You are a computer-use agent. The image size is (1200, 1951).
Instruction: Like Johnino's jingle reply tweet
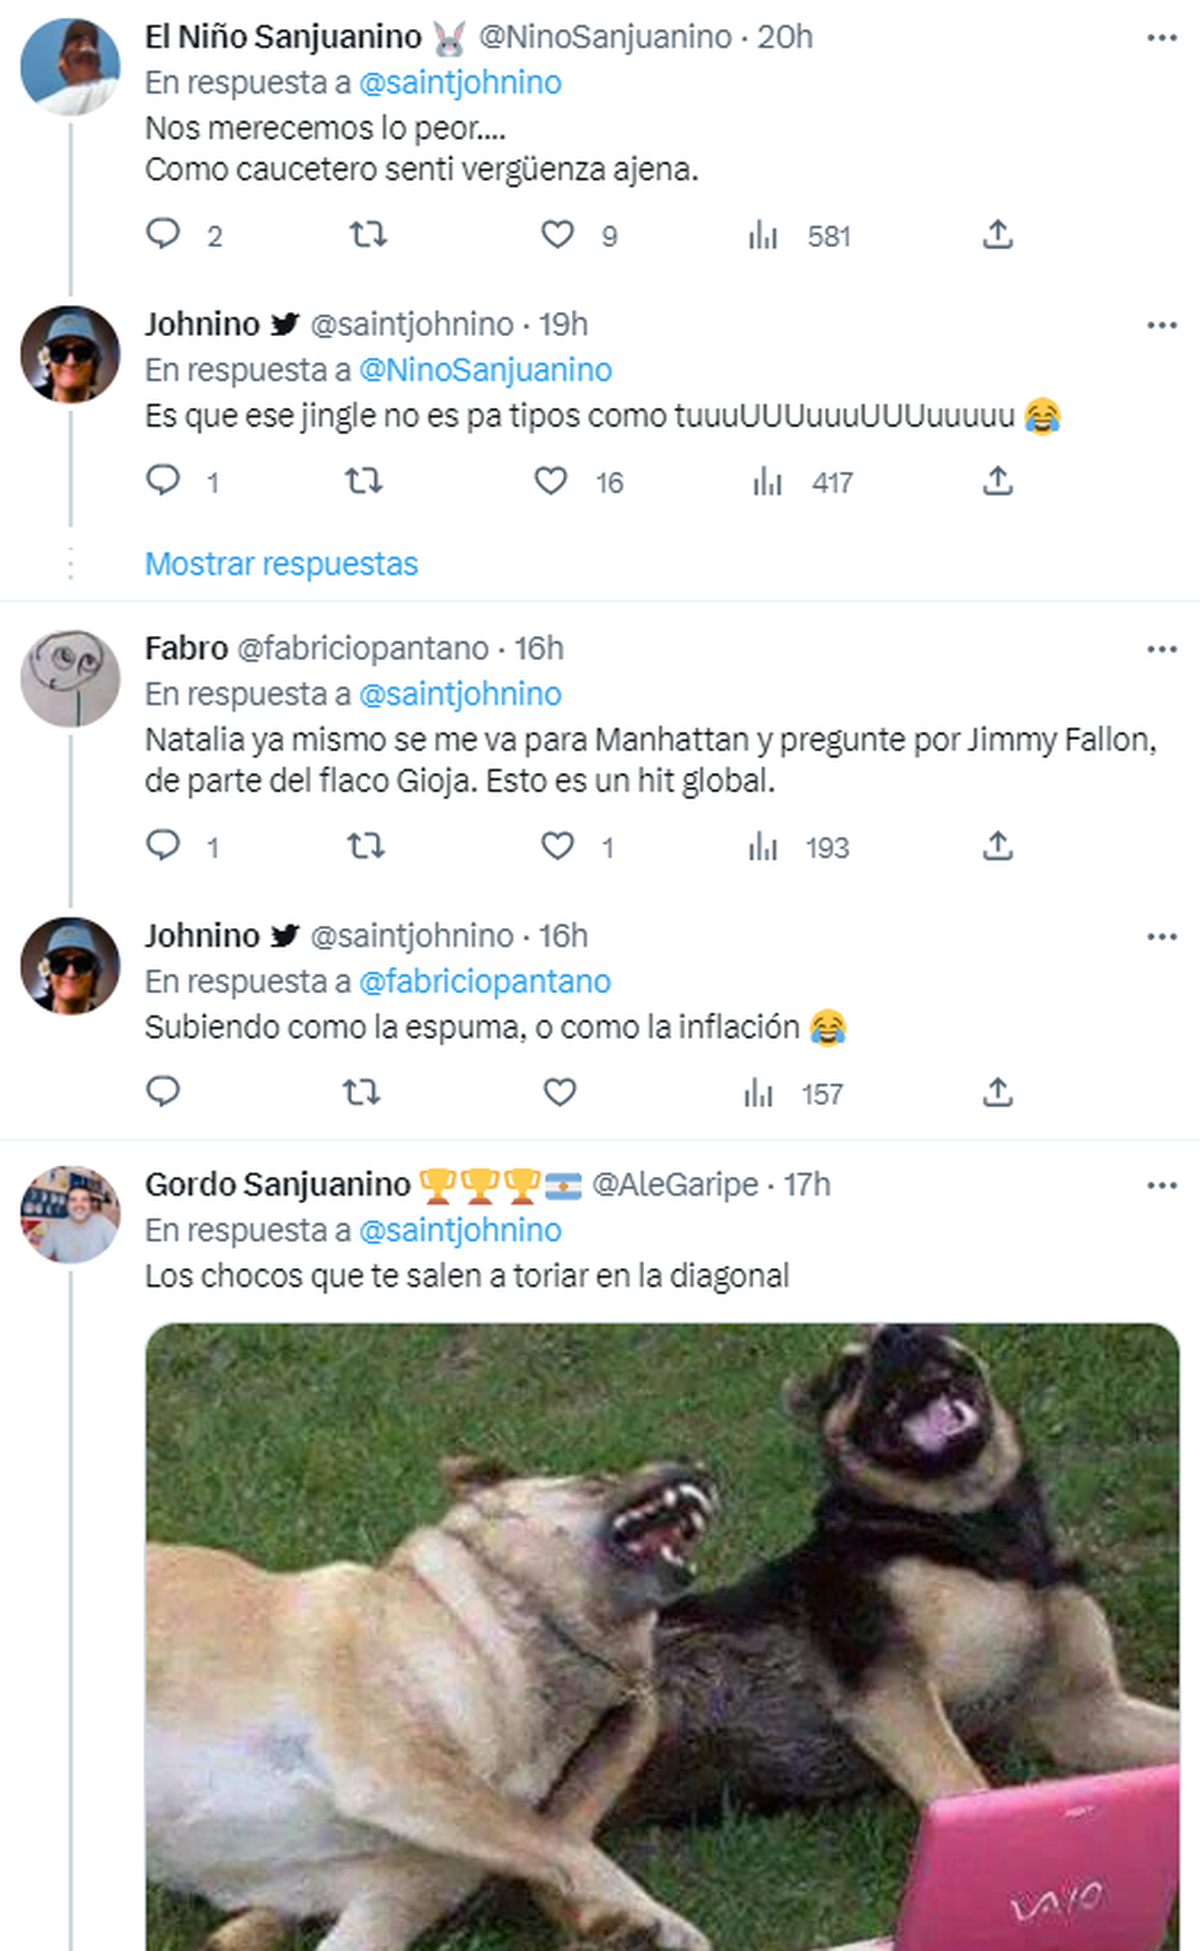click(551, 481)
